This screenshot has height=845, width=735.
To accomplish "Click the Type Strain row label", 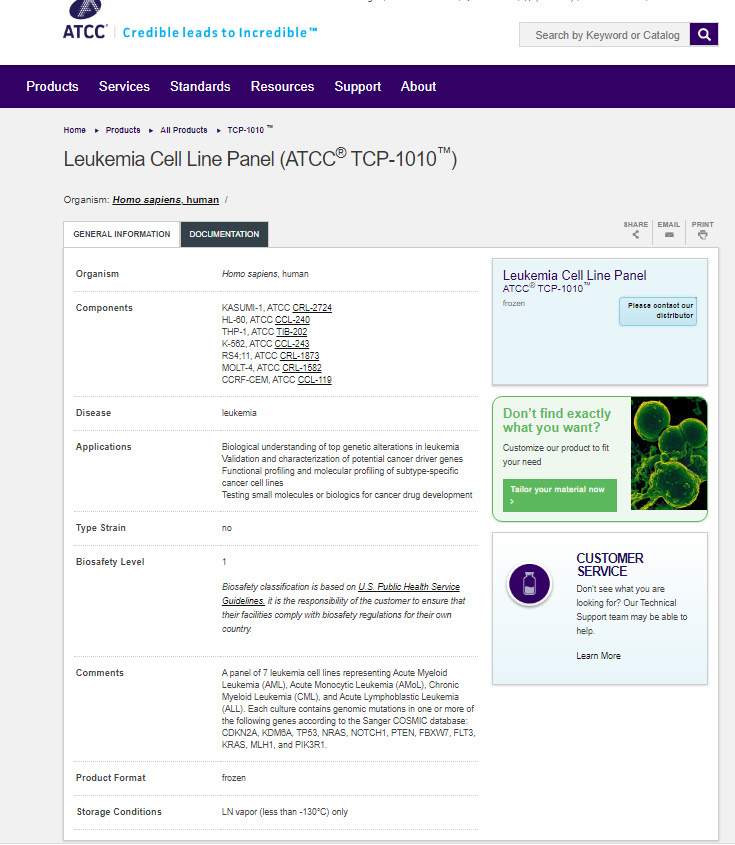I will coord(101,528).
